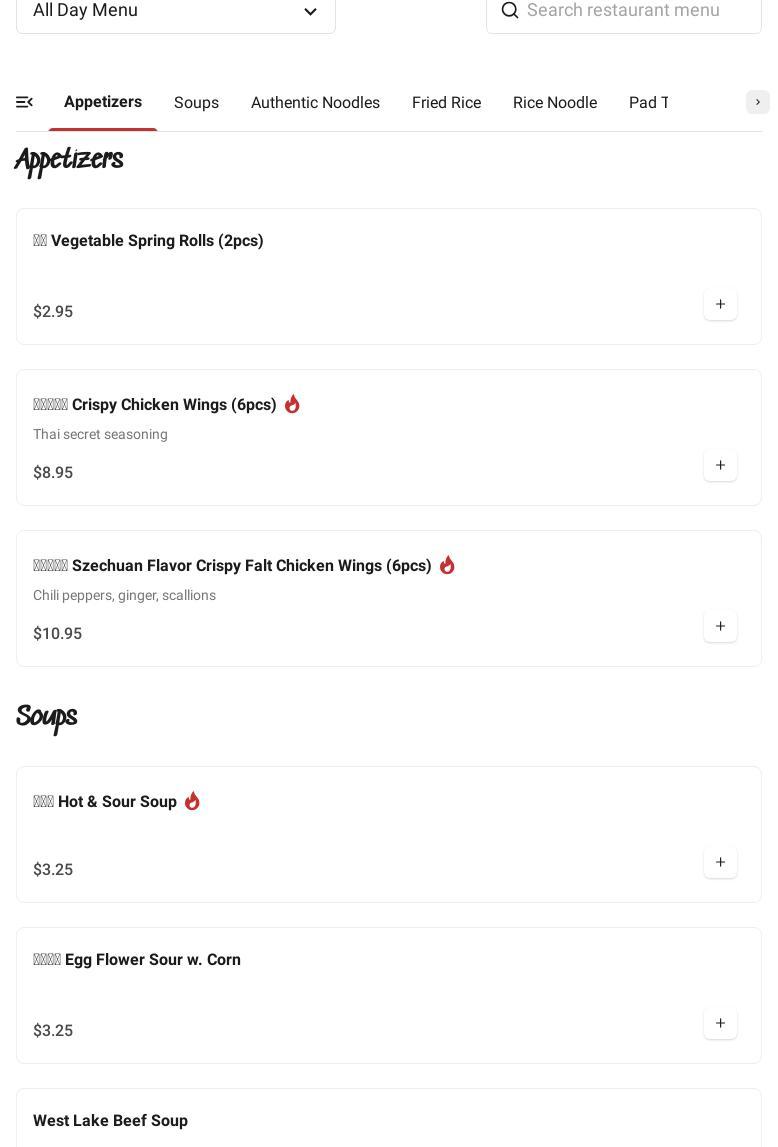Add Hot & Sour Soup to order

(x=720, y=862)
